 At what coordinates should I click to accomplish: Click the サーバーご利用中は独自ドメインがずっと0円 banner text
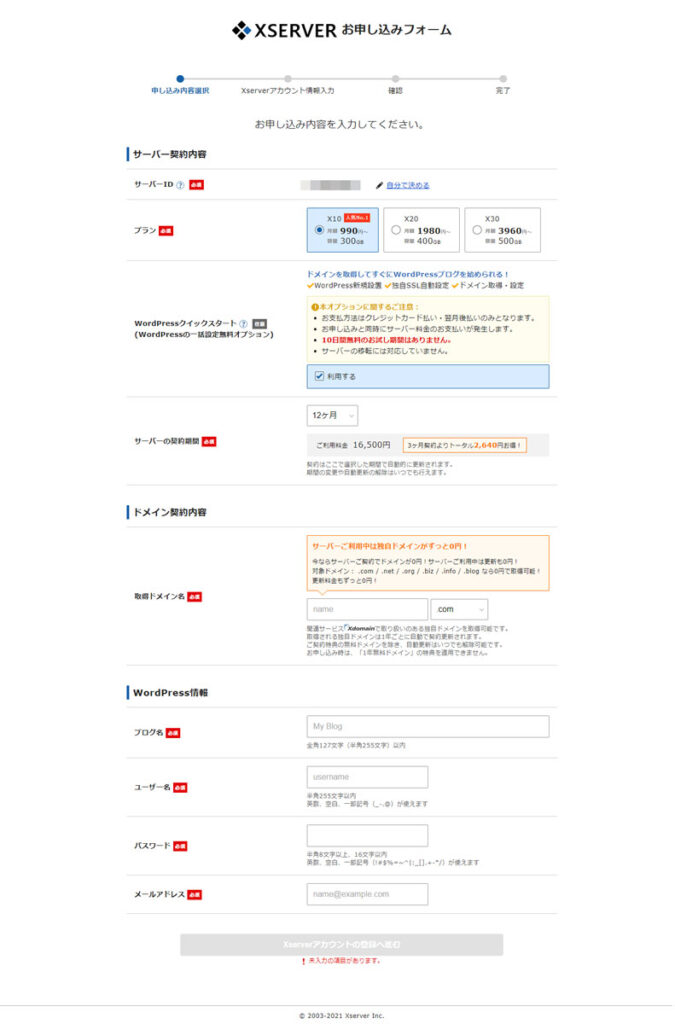coord(390,547)
